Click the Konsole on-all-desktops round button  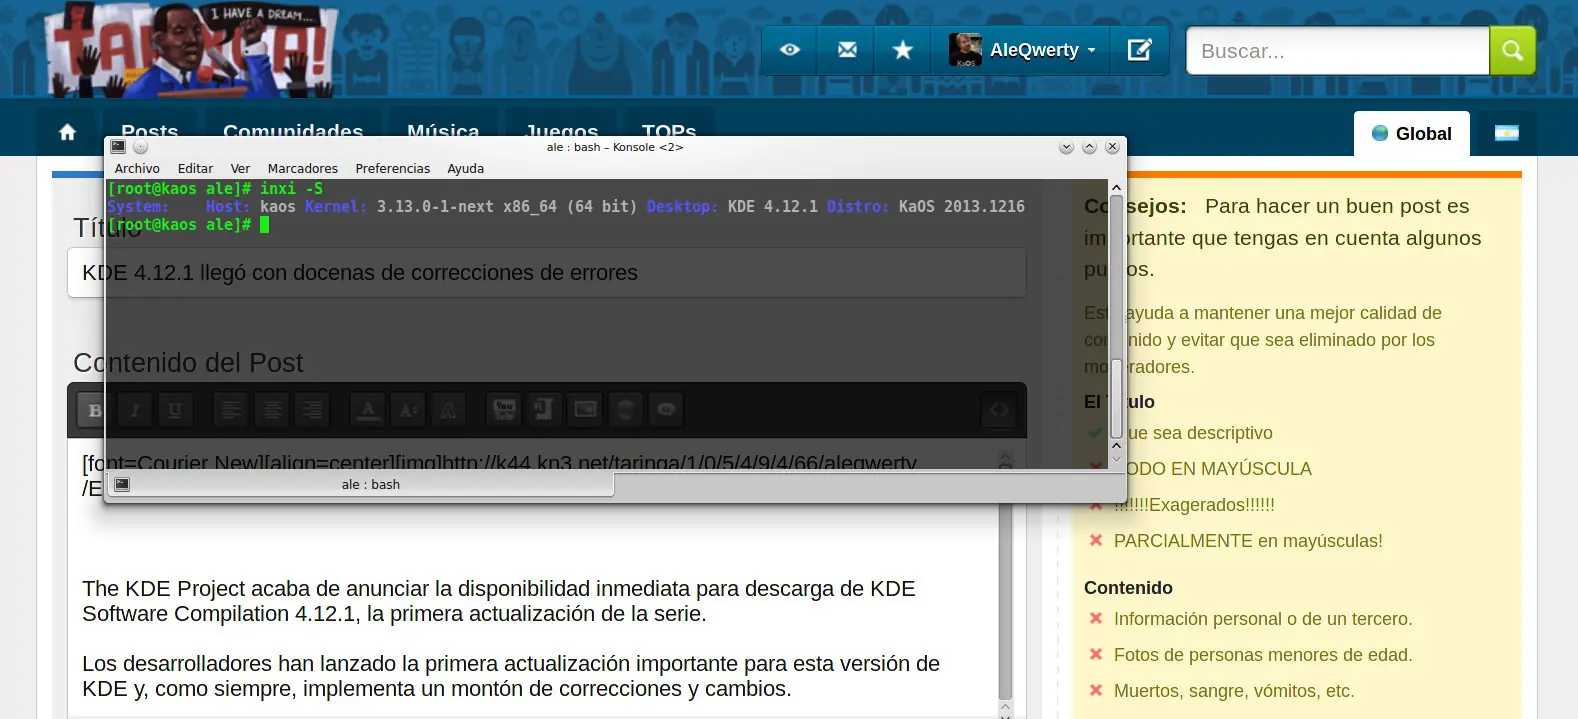(x=140, y=147)
